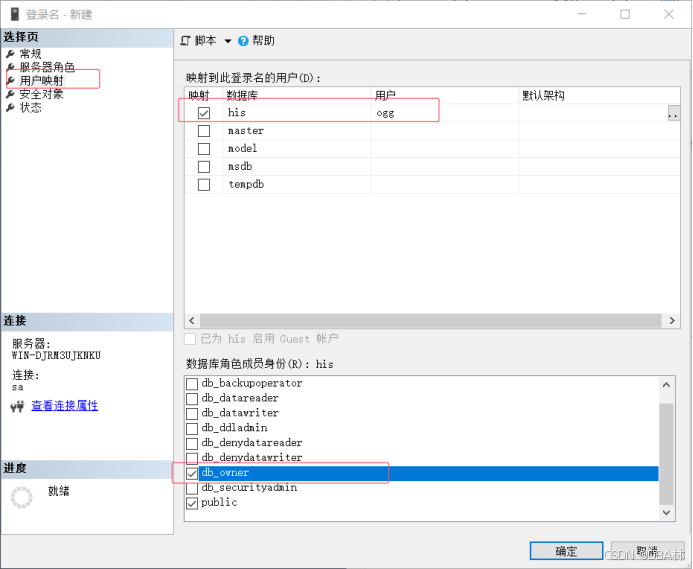Click the server window icon in title bar
Viewport: 693px width, 569px height.
coord(15,14)
